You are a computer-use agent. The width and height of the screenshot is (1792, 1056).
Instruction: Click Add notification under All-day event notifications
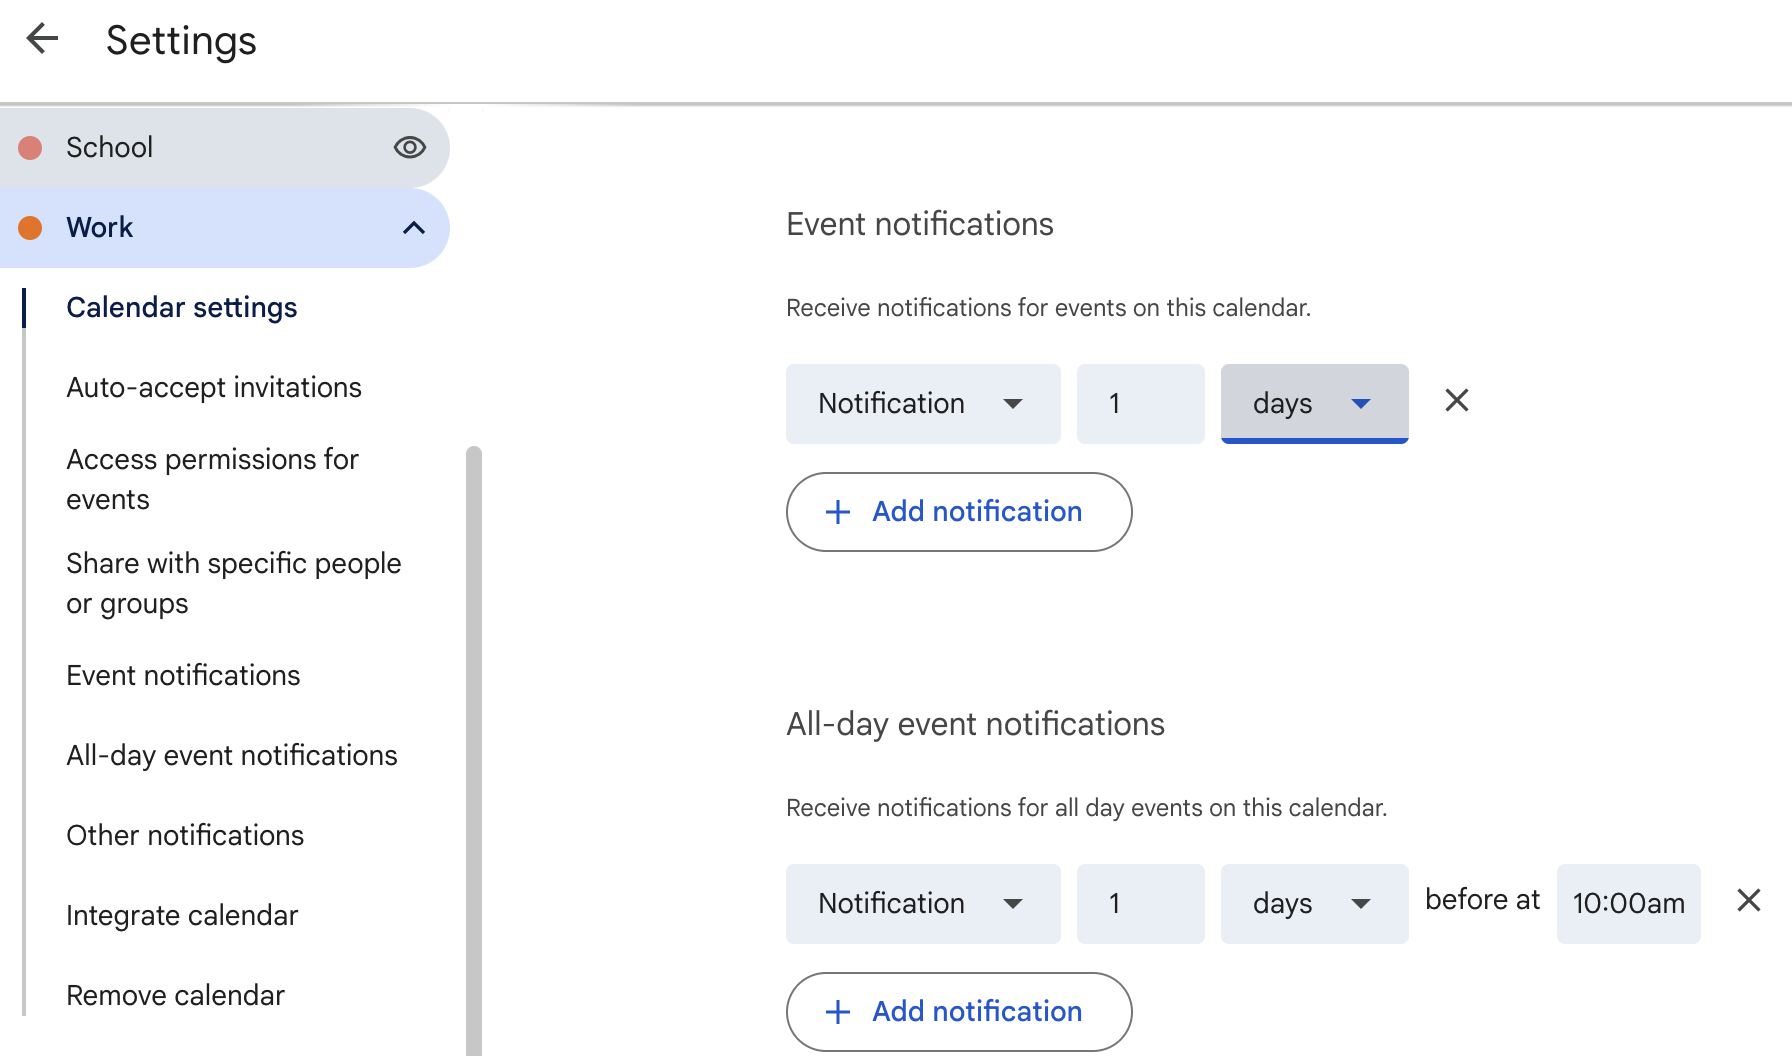[958, 1012]
